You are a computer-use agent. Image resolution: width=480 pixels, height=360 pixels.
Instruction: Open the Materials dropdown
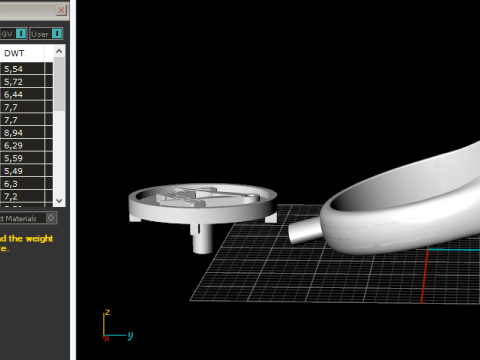(28, 218)
